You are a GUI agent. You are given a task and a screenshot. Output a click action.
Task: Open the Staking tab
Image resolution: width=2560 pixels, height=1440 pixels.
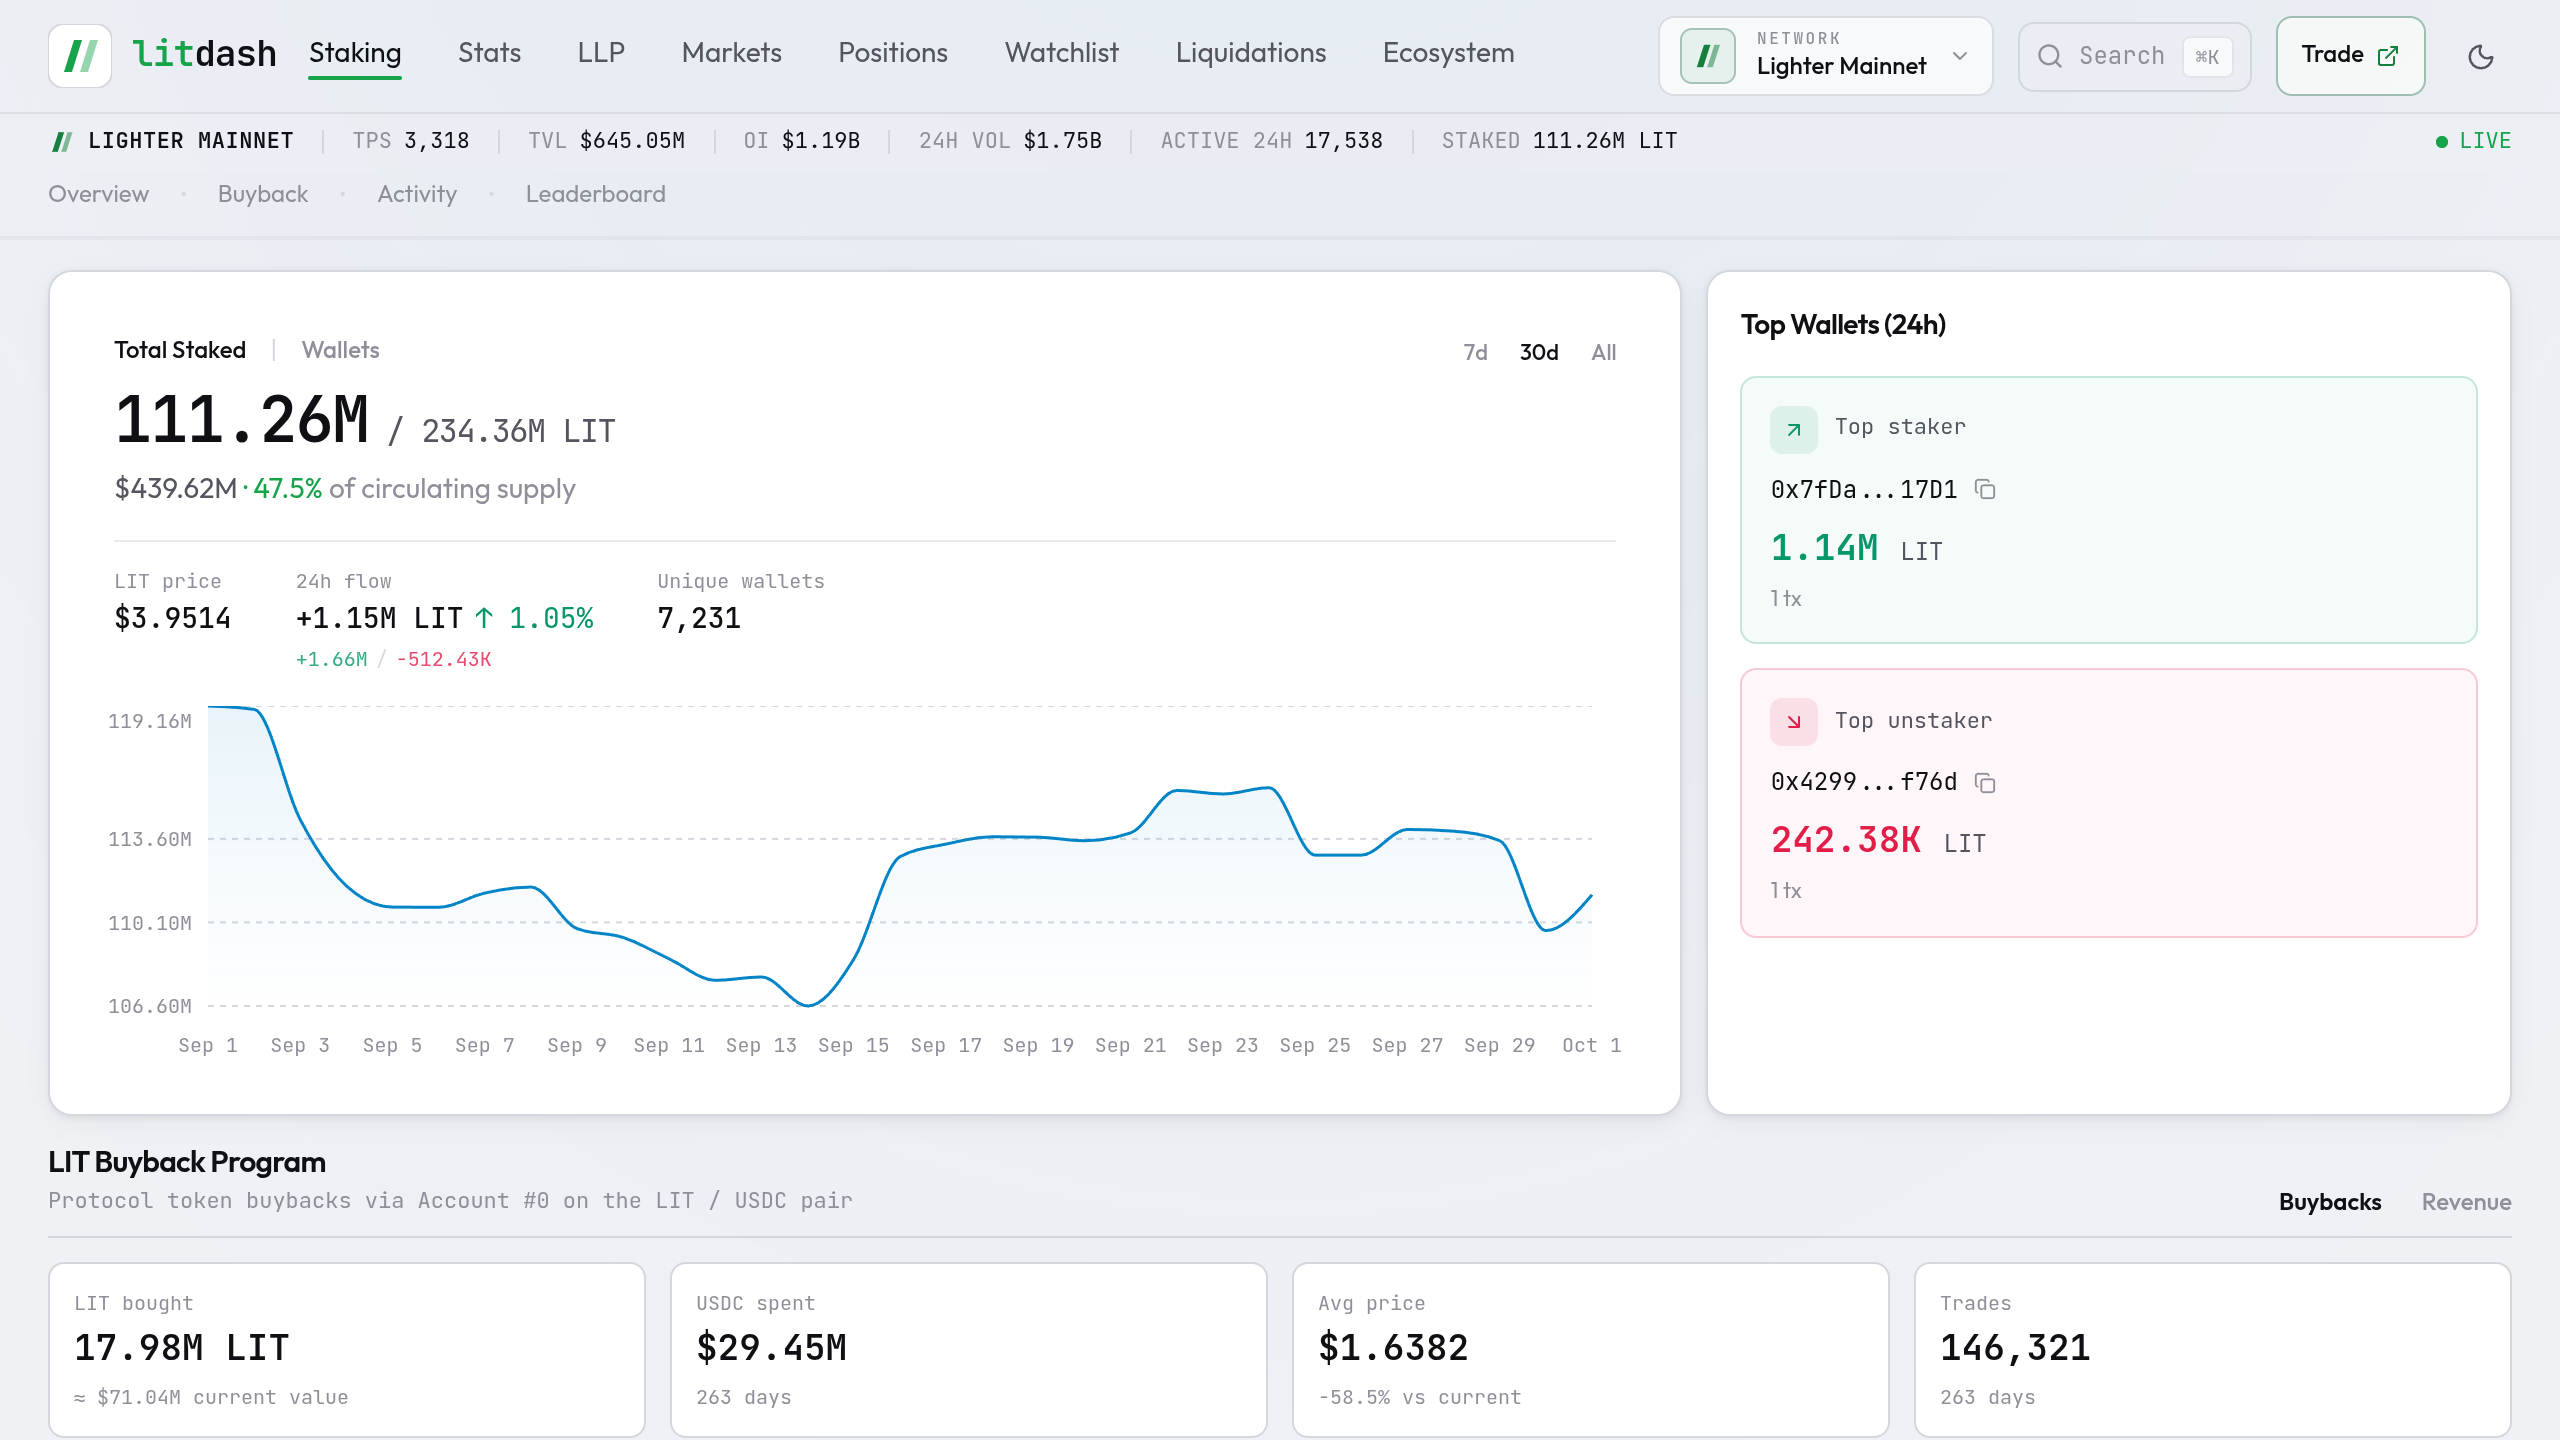click(355, 53)
